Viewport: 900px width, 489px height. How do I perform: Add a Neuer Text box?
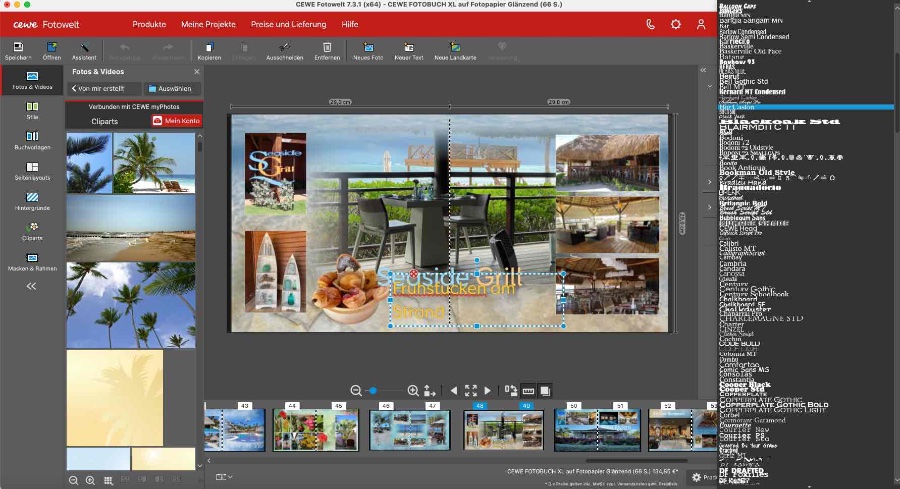(409, 47)
